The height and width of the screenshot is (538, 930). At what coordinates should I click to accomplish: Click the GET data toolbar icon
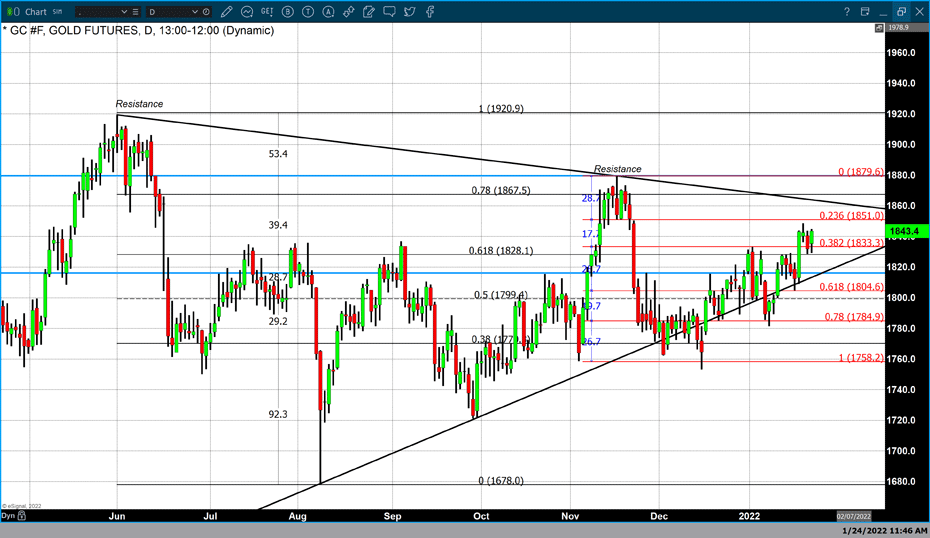(x=268, y=12)
